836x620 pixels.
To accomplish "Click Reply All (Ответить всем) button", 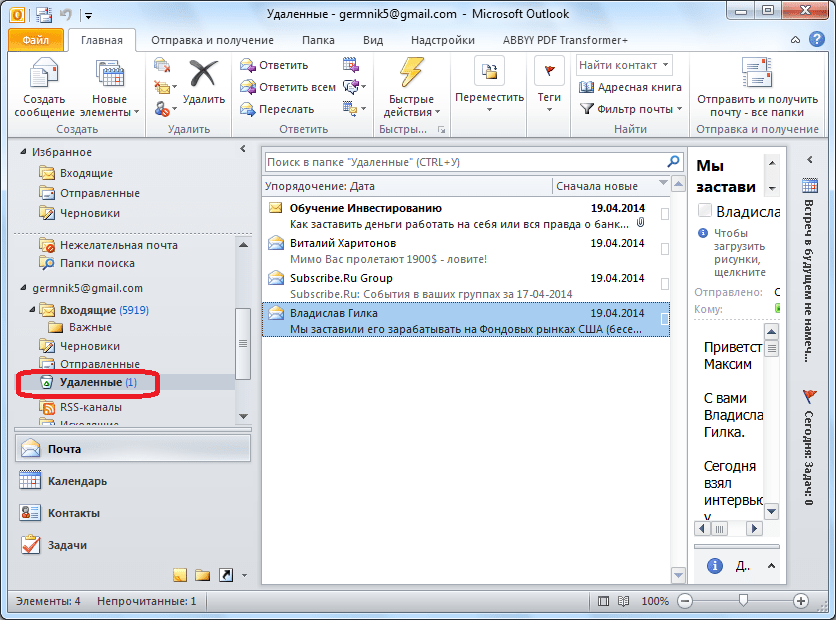I will pos(288,87).
